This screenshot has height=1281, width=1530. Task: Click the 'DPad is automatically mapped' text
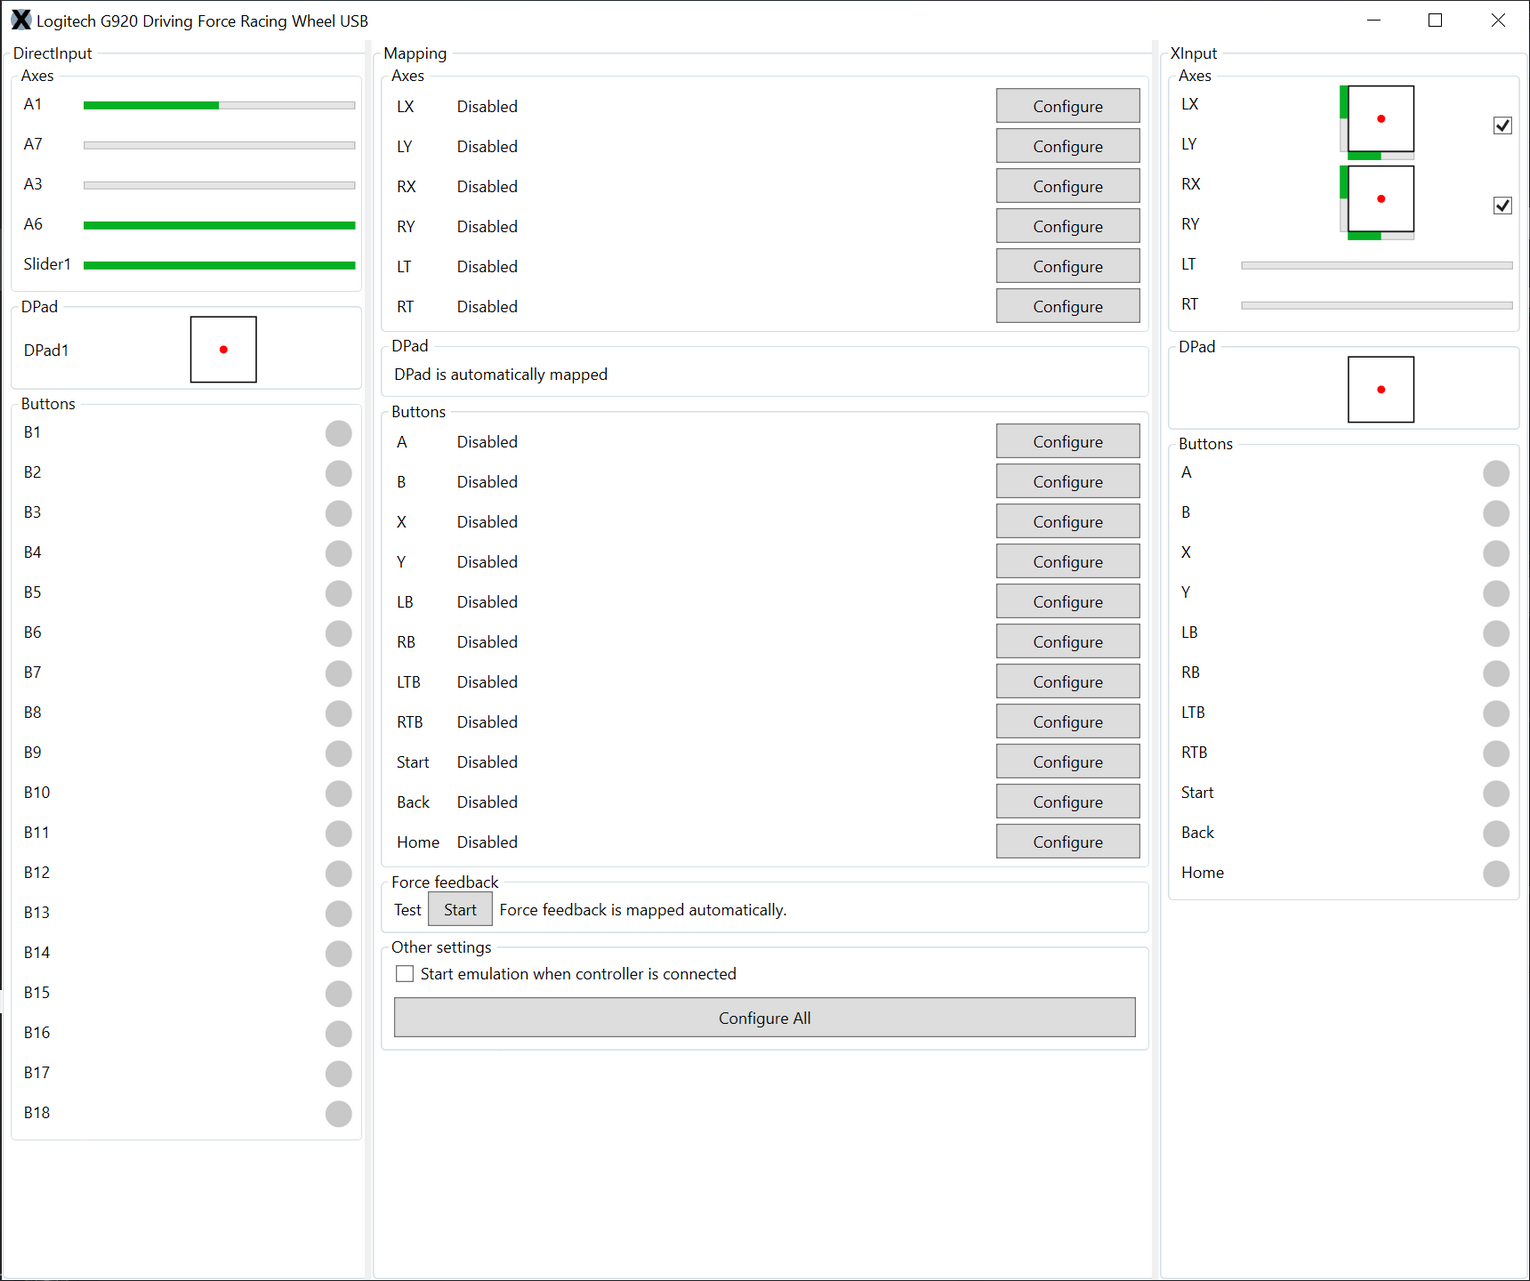[x=501, y=374]
